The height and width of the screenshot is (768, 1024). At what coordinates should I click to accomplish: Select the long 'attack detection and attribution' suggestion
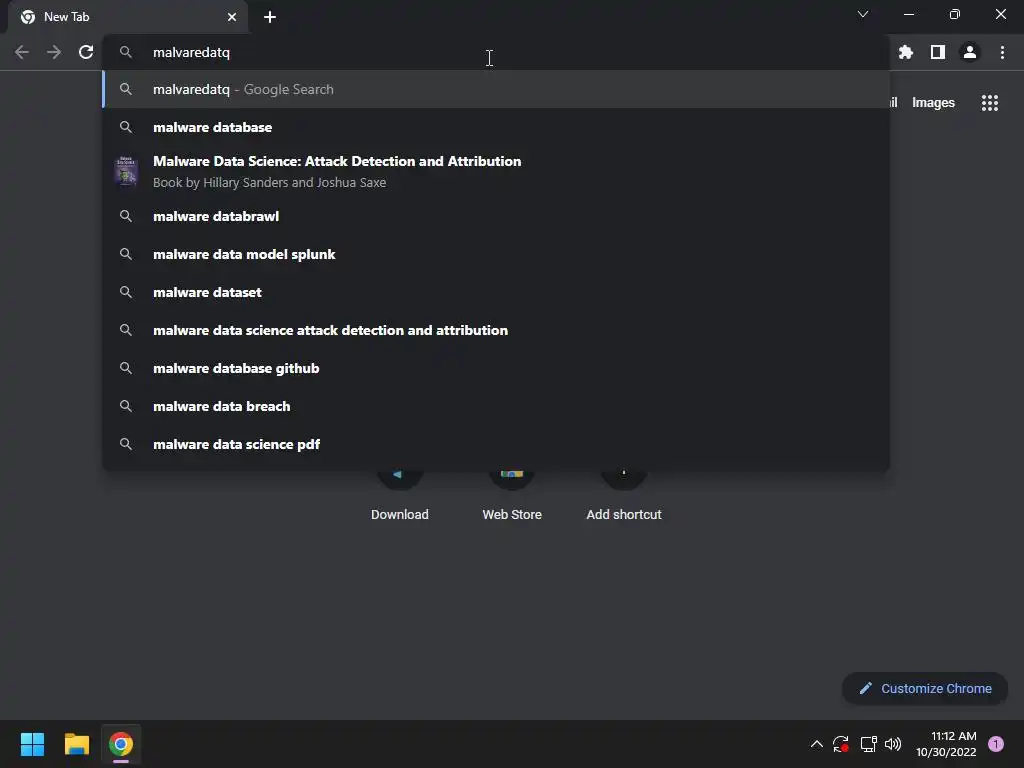tap(496, 330)
